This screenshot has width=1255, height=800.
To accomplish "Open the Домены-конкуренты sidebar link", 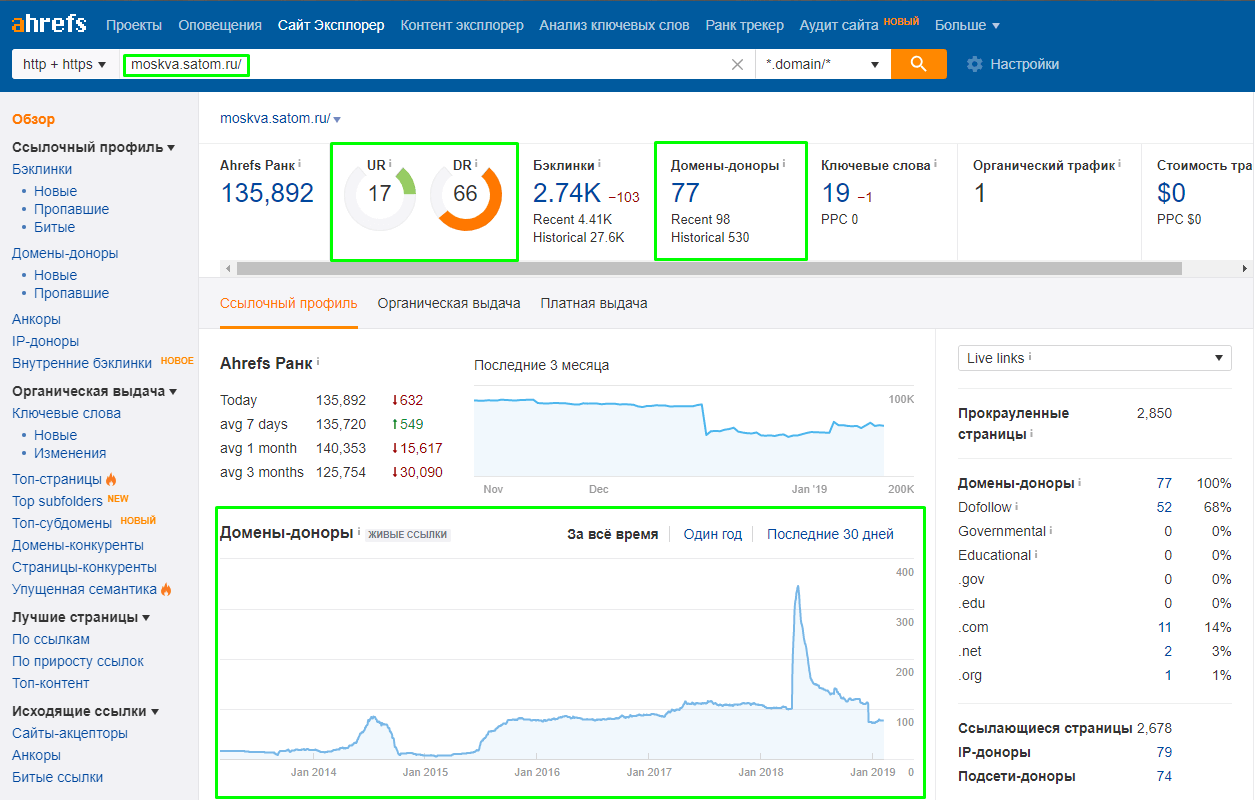I will click(x=78, y=545).
